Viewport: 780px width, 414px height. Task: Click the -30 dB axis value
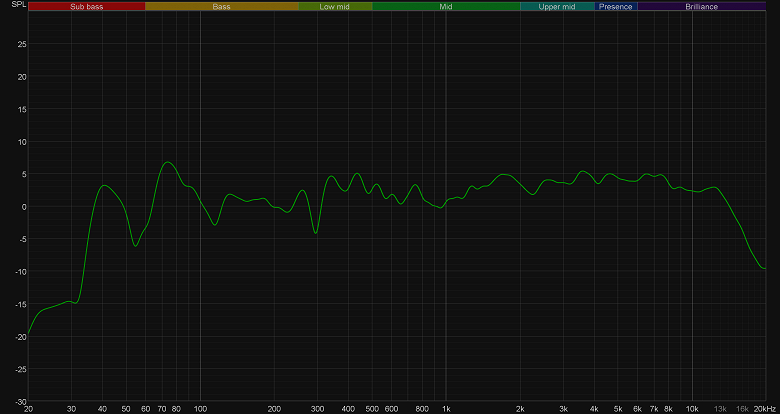(21, 401)
